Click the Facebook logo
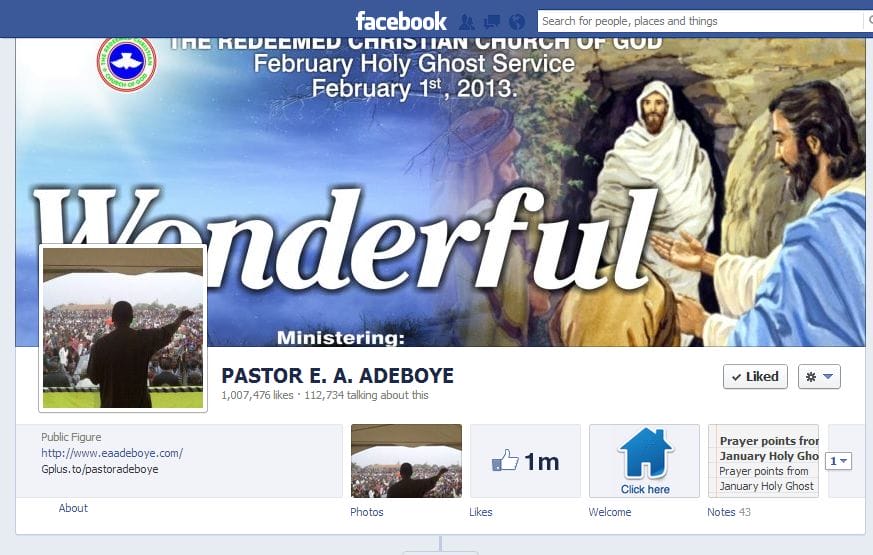 coord(401,22)
